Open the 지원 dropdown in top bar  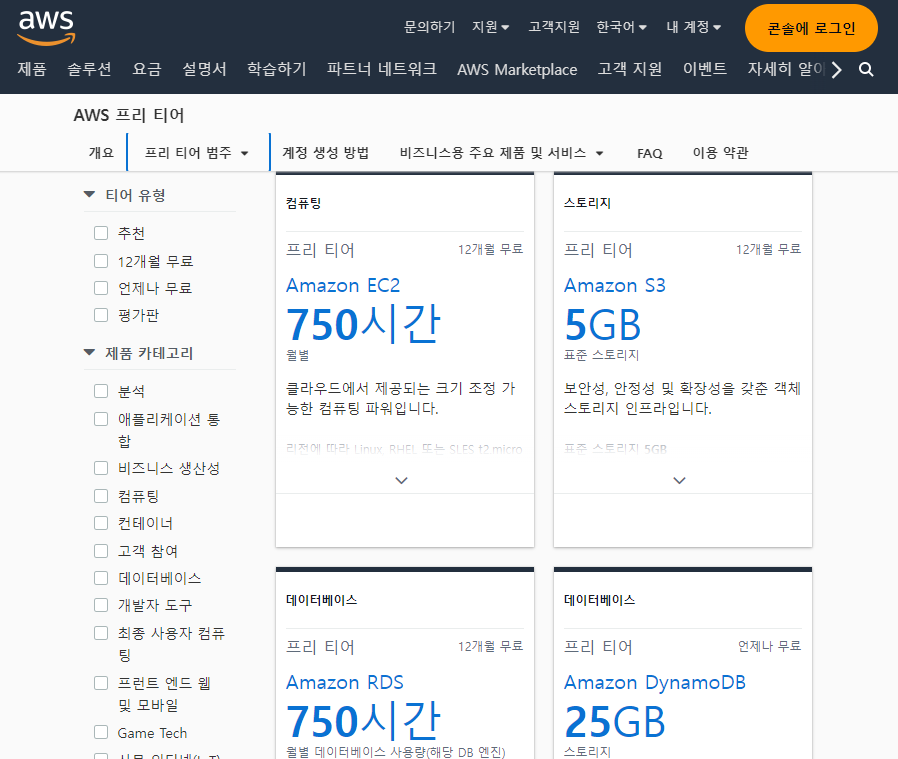click(x=490, y=27)
